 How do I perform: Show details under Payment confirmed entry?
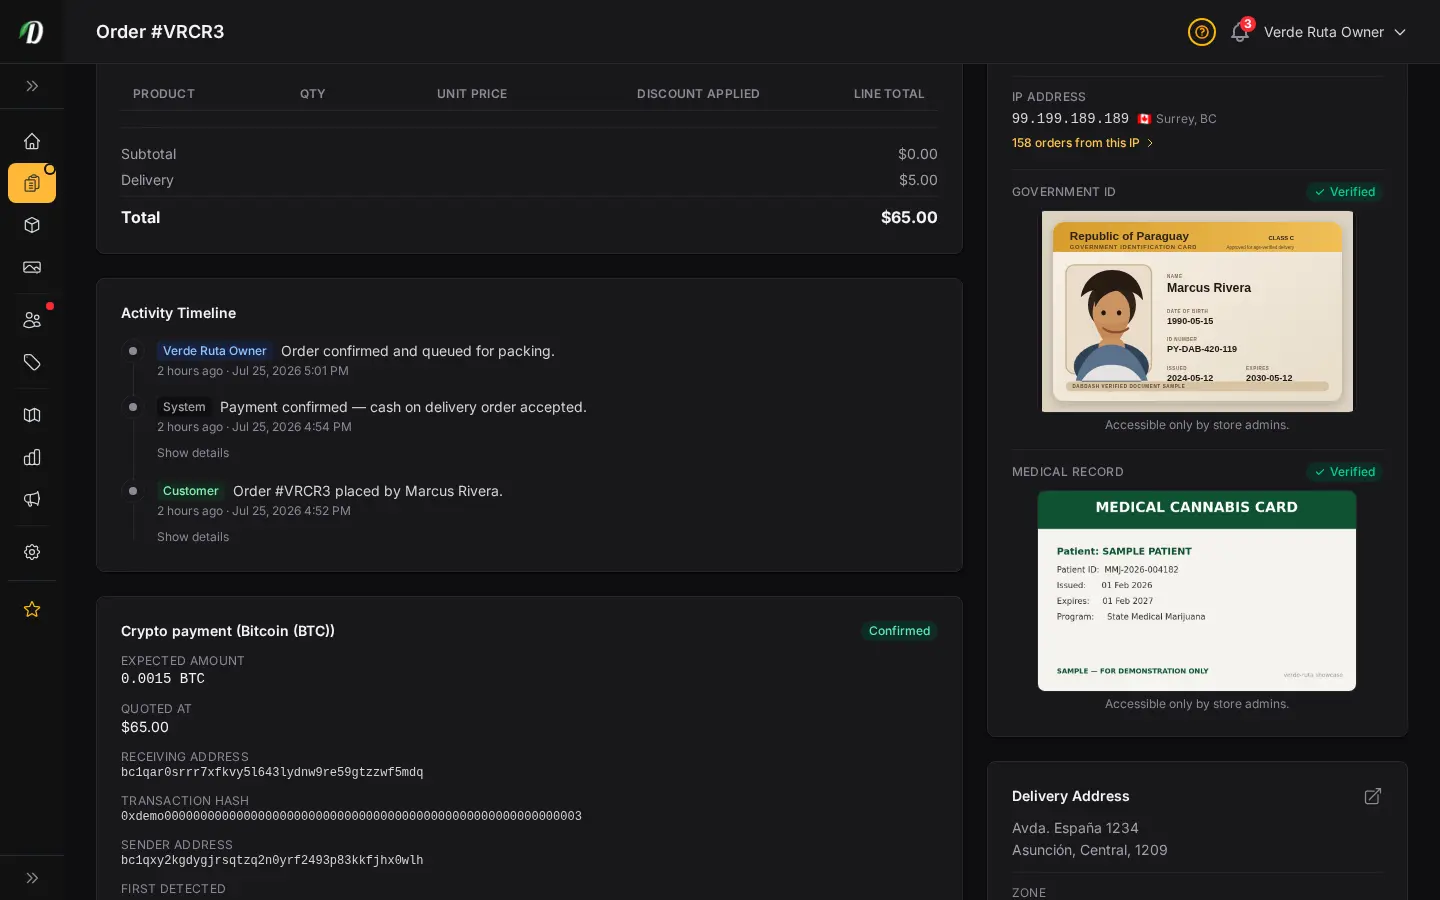pyautogui.click(x=193, y=453)
